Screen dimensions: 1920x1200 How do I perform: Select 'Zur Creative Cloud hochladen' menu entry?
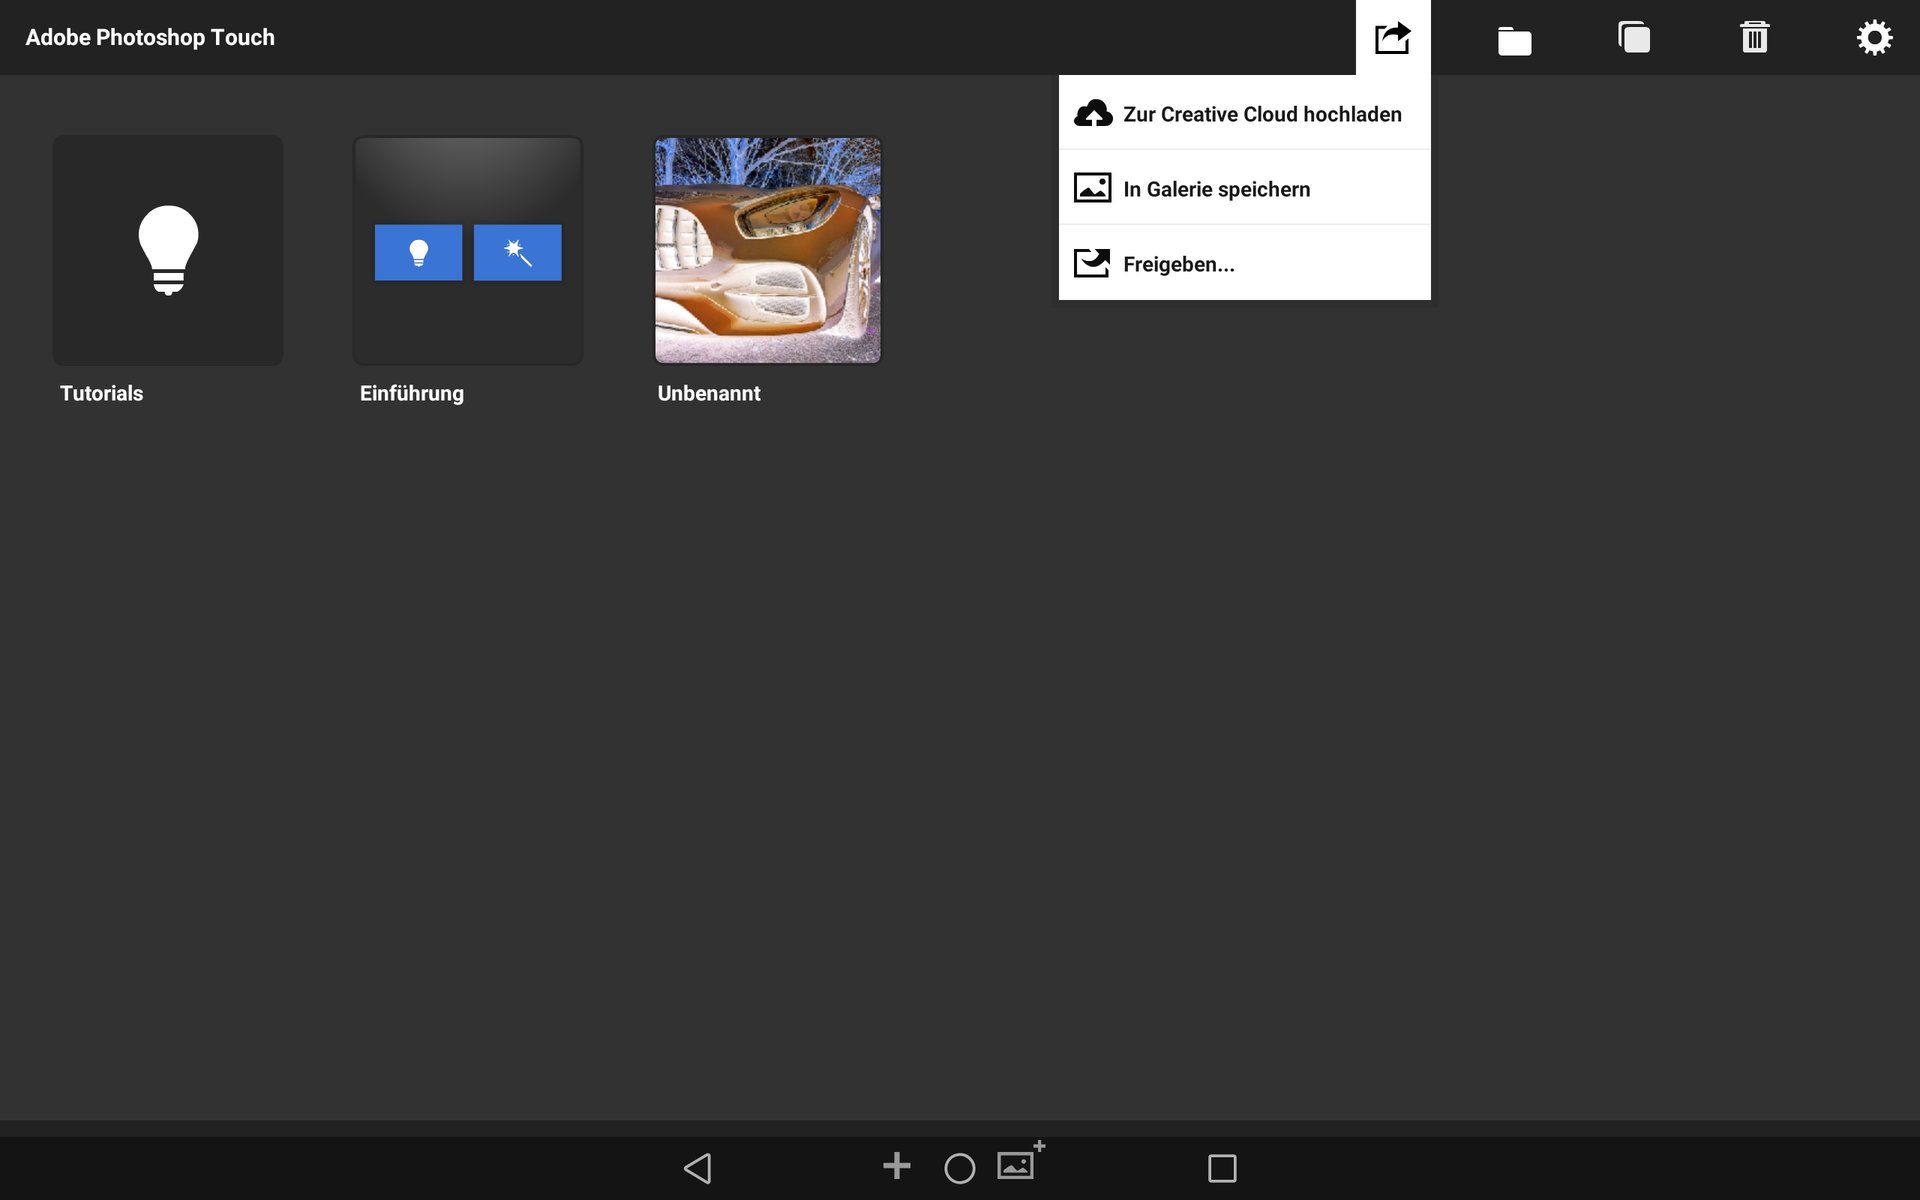pos(1245,113)
